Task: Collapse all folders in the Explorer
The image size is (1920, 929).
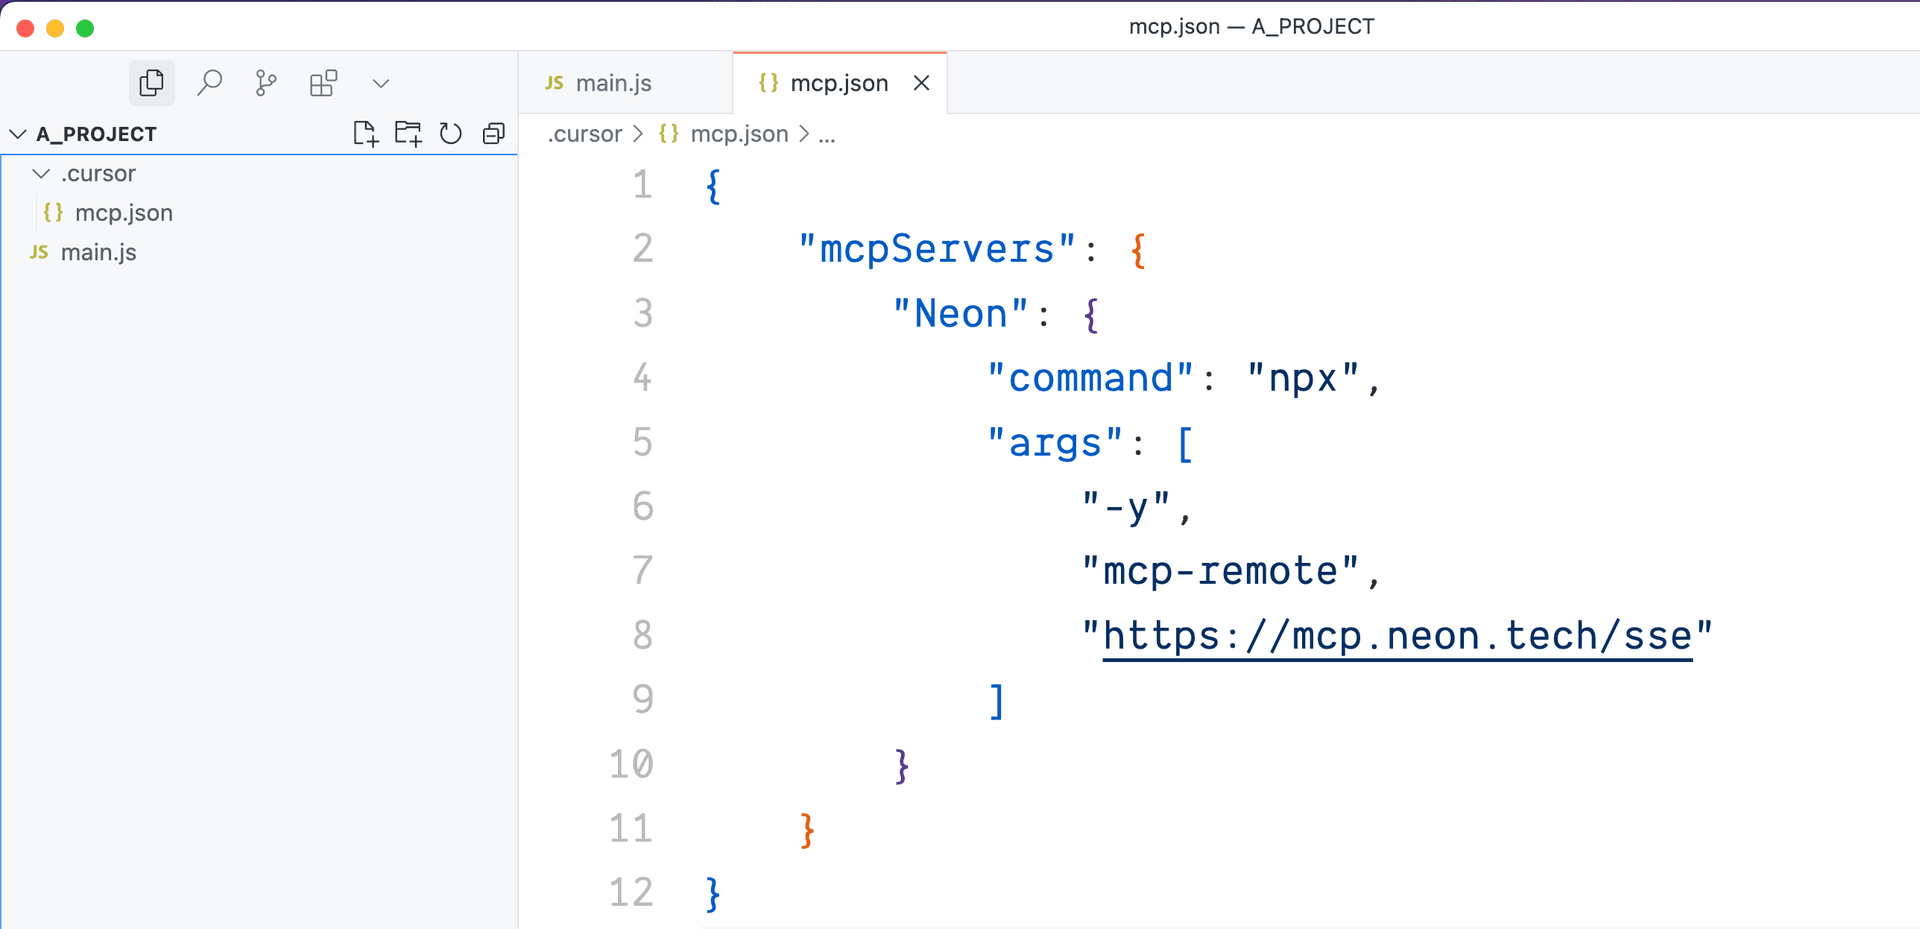Action: (x=493, y=133)
